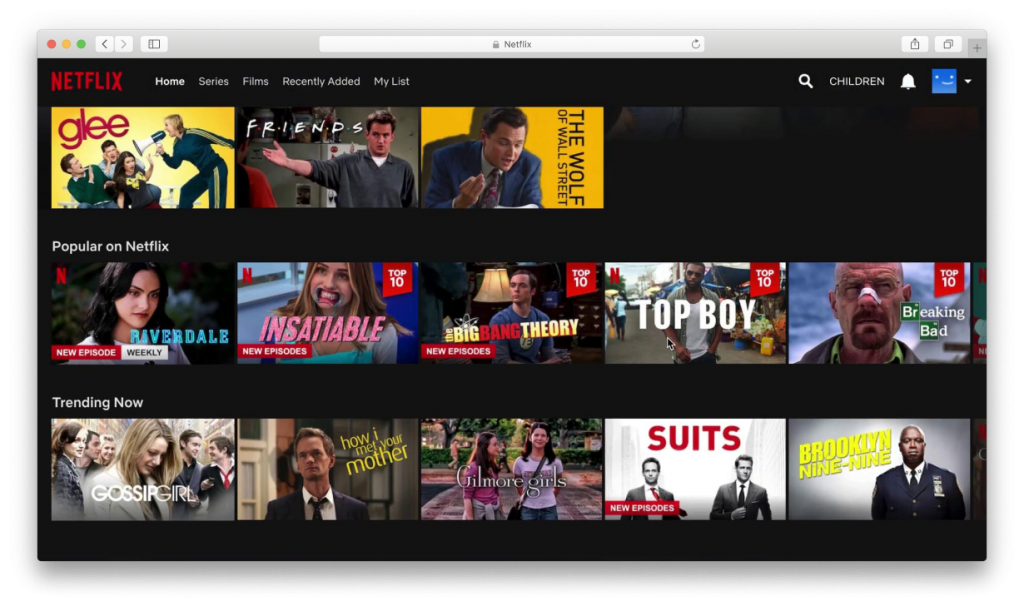Open The Big Bang Theory thumbnail
Viewport: 1024px width, 606px height.
[x=511, y=313]
